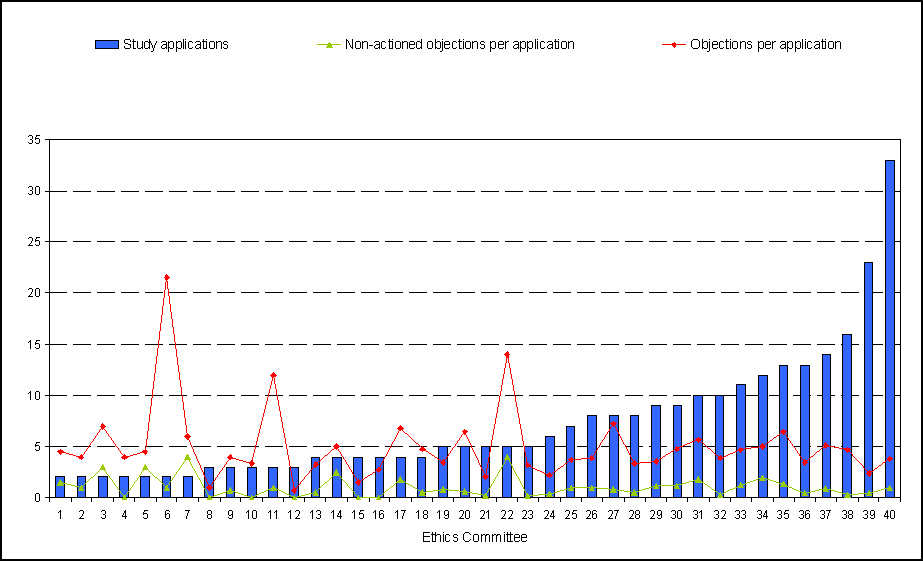Select the red data point at committee 27
The image size is (923, 561).
[x=613, y=424]
